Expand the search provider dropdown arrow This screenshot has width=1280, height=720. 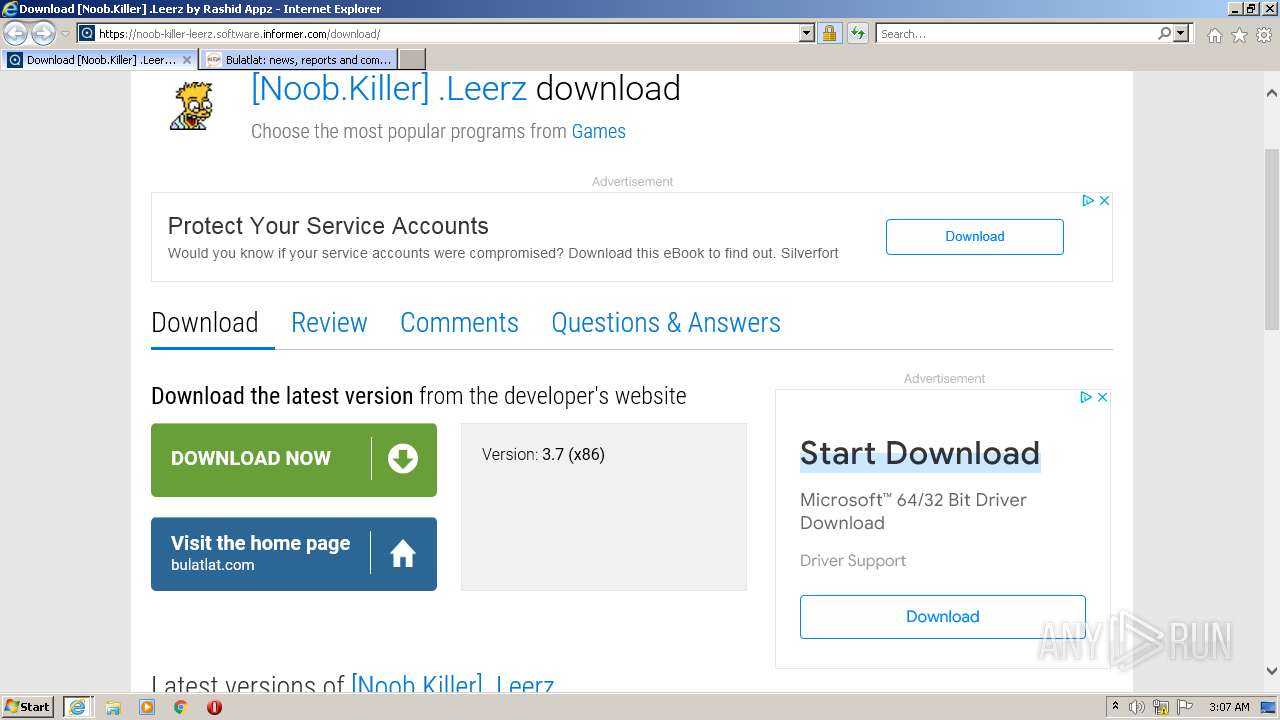pos(1181,34)
